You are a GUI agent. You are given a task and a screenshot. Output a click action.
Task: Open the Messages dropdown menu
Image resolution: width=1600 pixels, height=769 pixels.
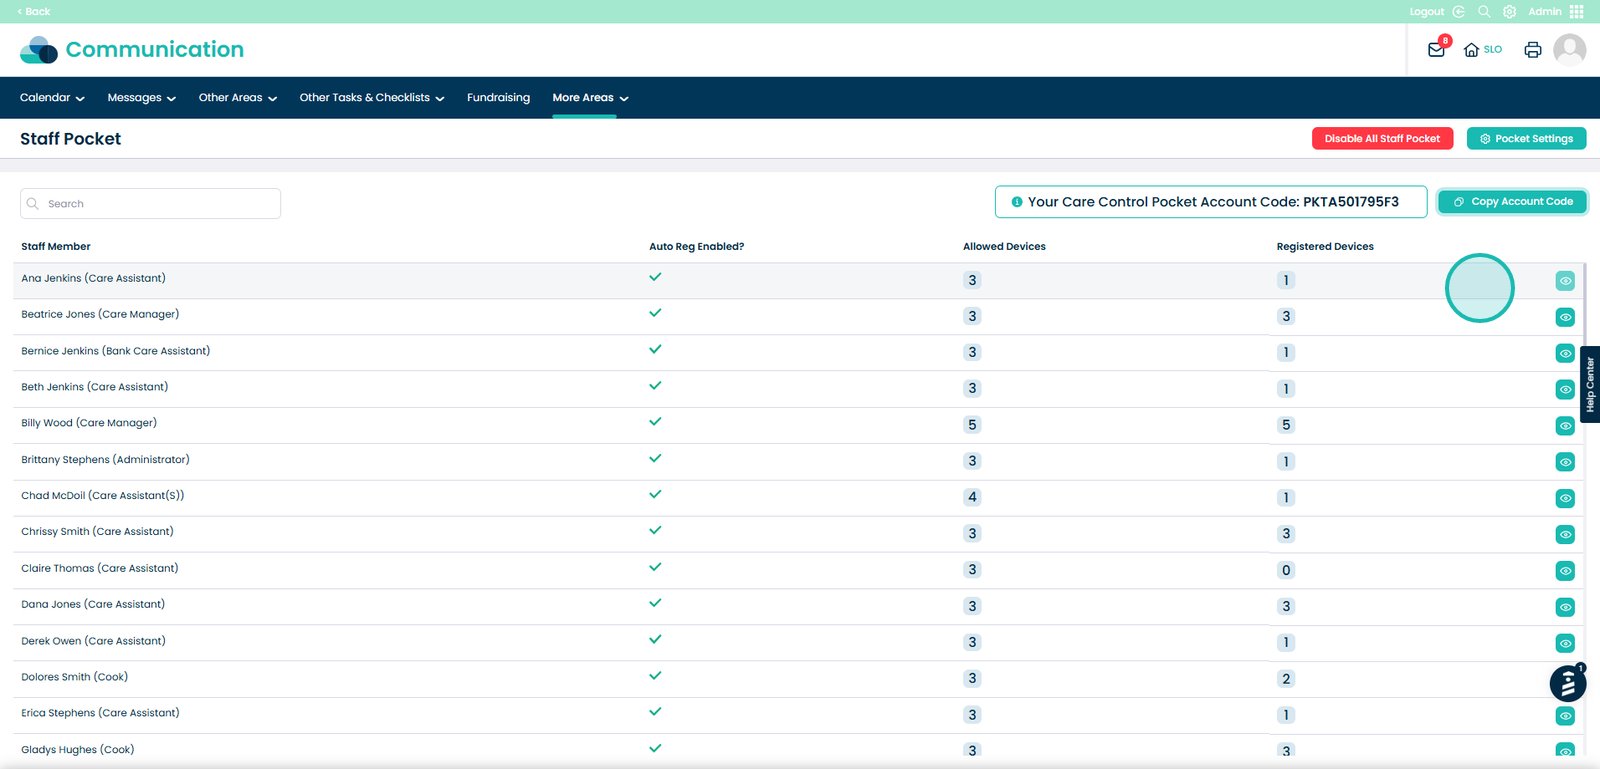point(141,98)
